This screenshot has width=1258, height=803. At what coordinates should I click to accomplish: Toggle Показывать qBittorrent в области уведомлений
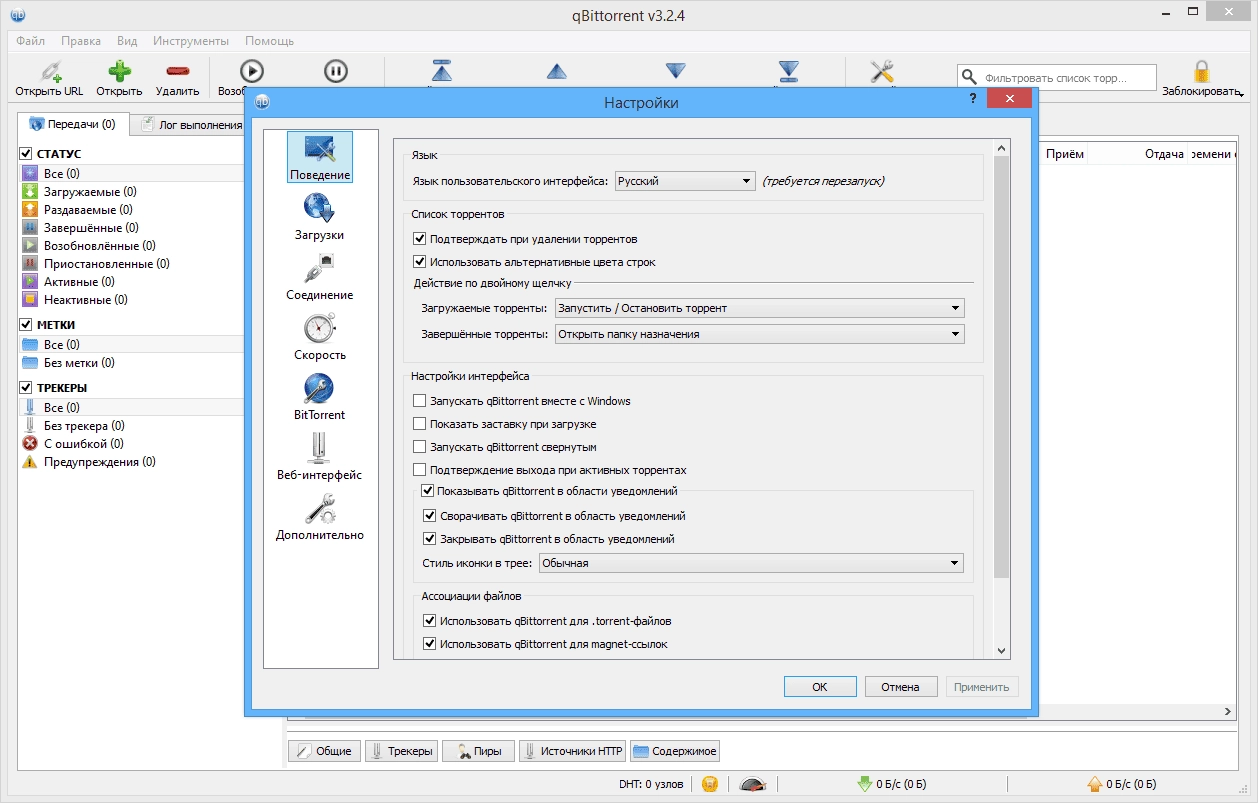(427, 491)
